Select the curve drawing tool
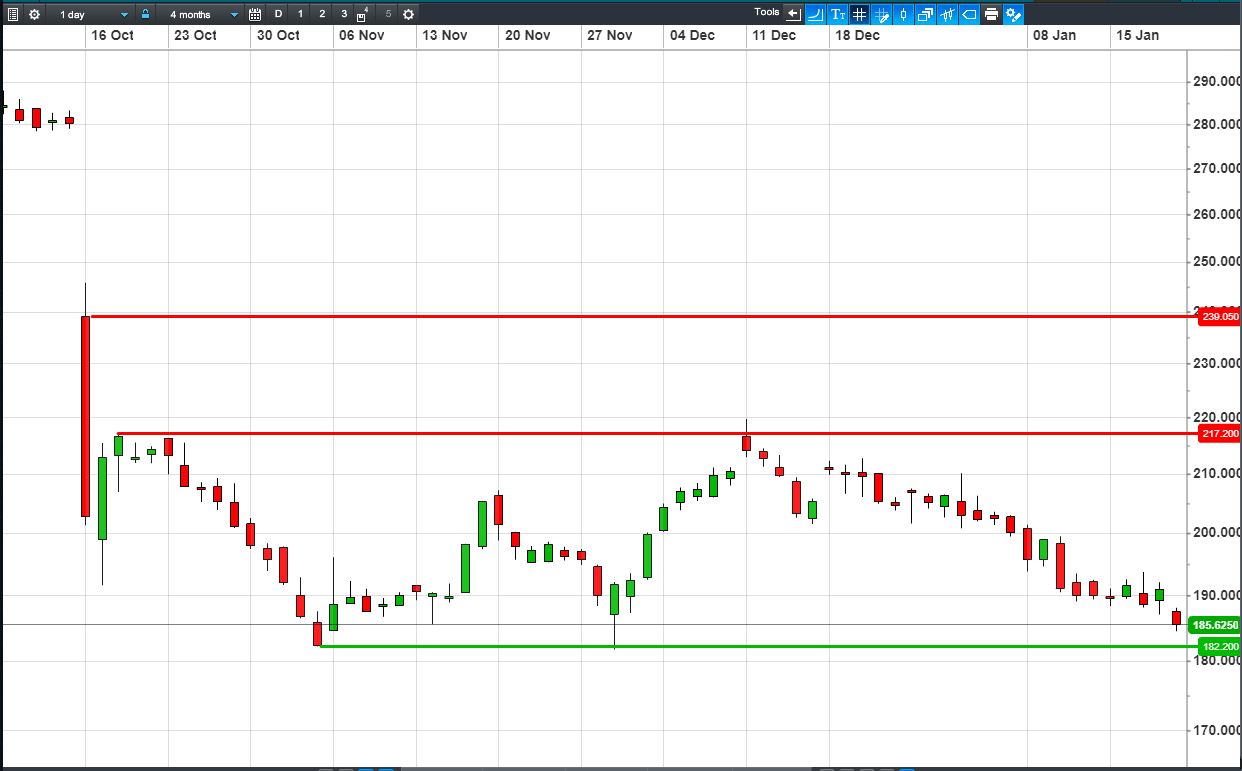 tap(815, 14)
